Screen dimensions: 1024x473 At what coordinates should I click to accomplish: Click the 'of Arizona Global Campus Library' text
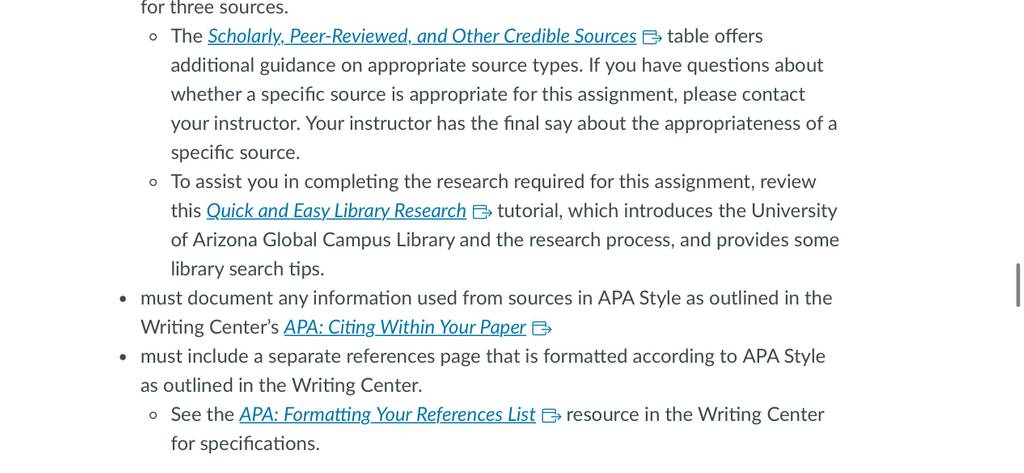point(313,240)
